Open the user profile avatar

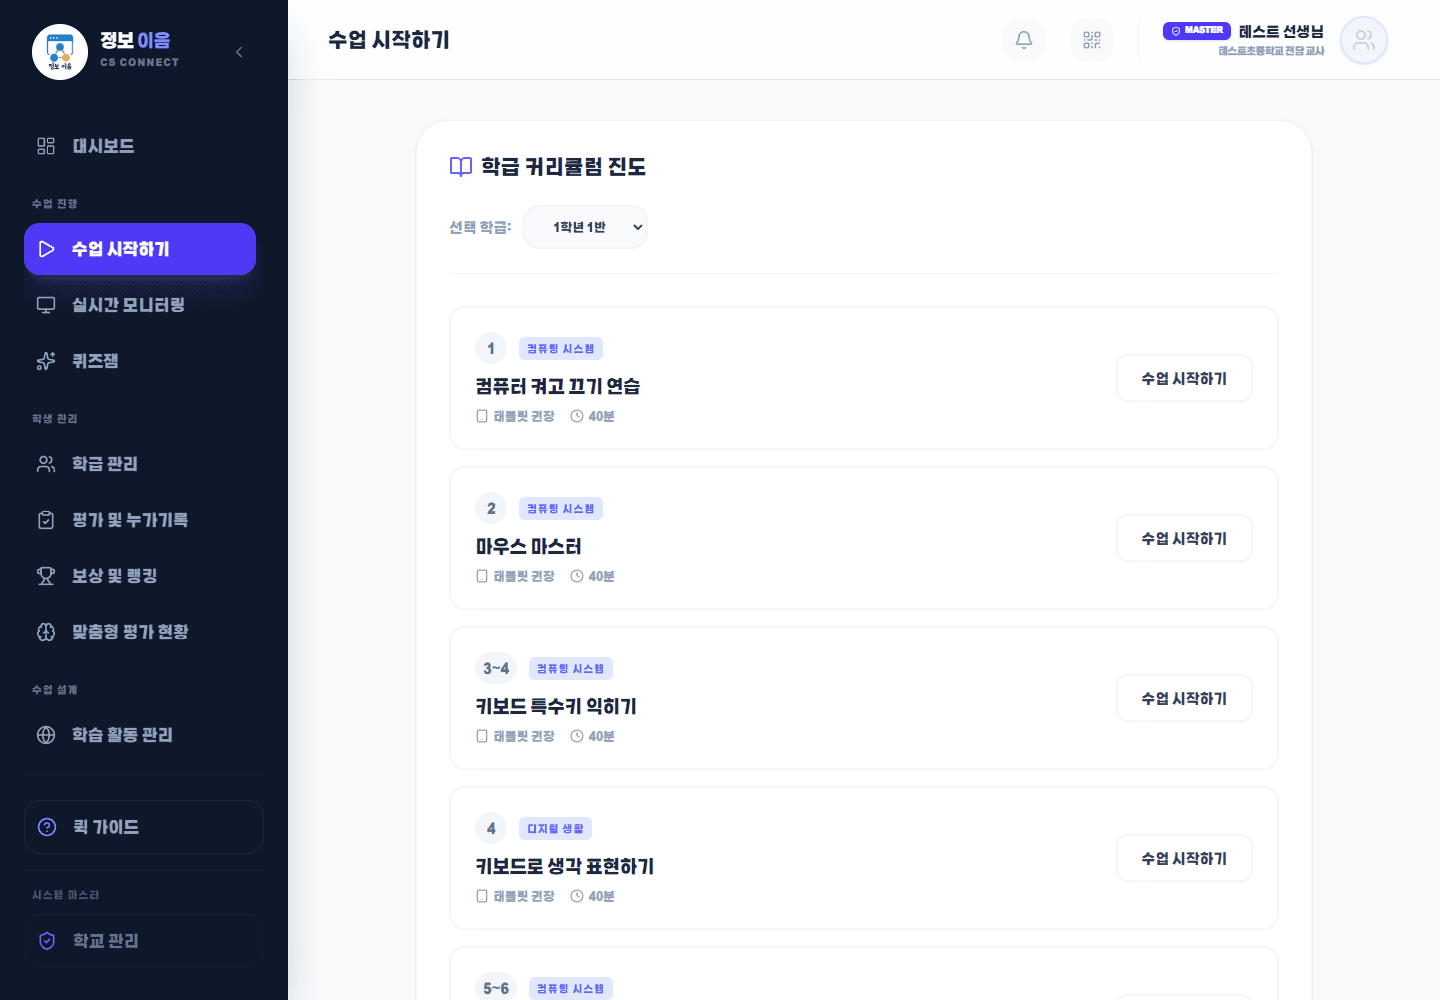pyautogui.click(x=1364, y=40)
